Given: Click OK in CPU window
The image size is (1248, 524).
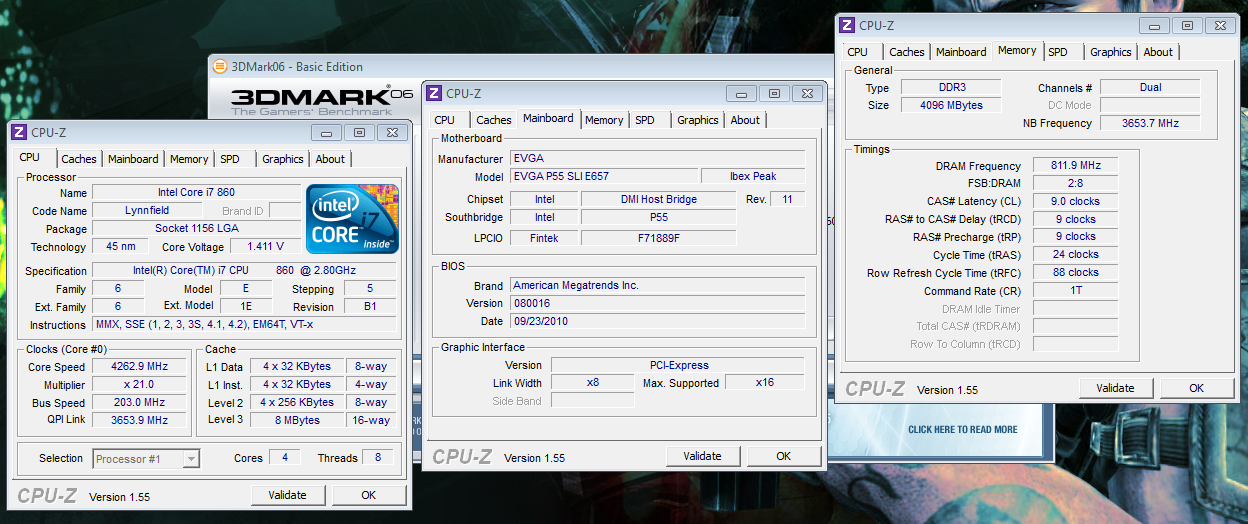Looking at the screenshot, I should point(369,495).
